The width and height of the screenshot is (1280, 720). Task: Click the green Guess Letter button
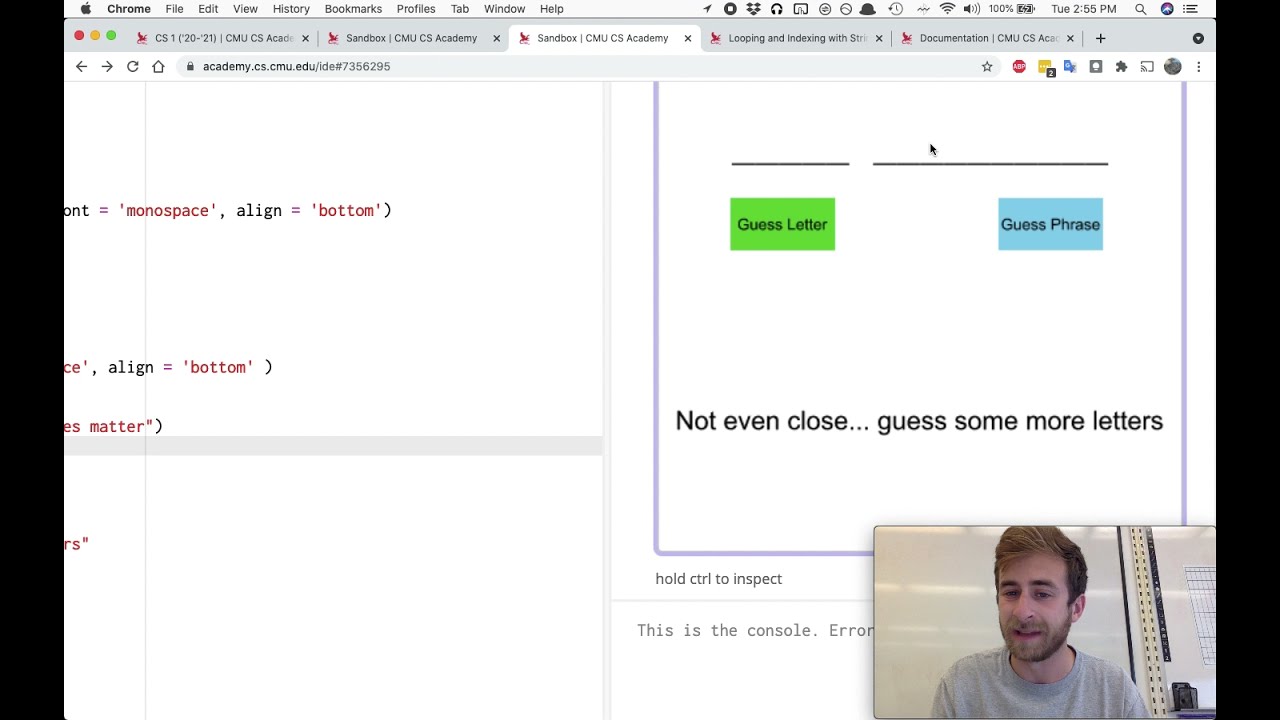coord(782,224)
